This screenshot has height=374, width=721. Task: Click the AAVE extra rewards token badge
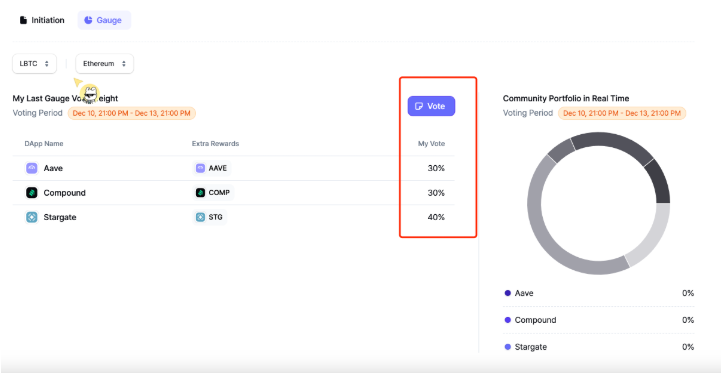coord(212,168)
